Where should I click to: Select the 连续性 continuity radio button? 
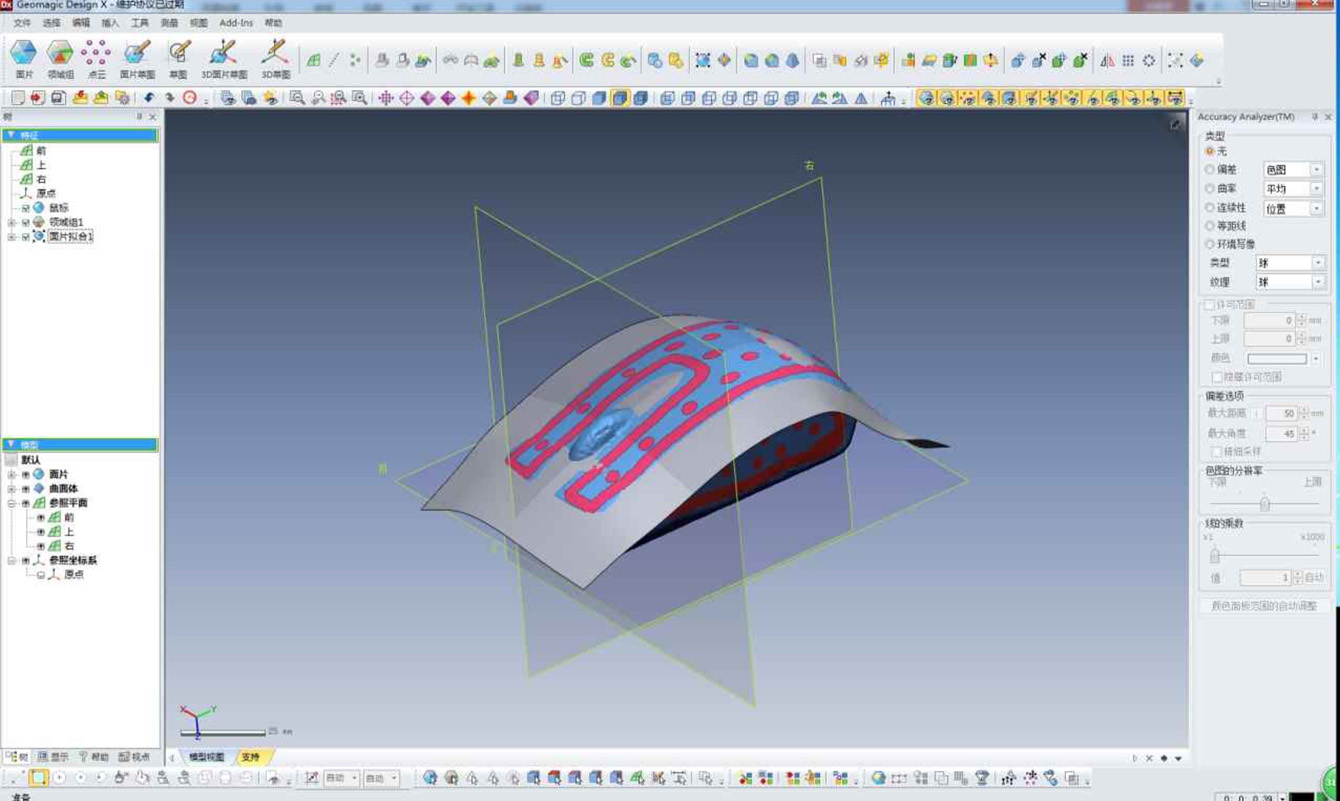click(x=1210, y=208)
